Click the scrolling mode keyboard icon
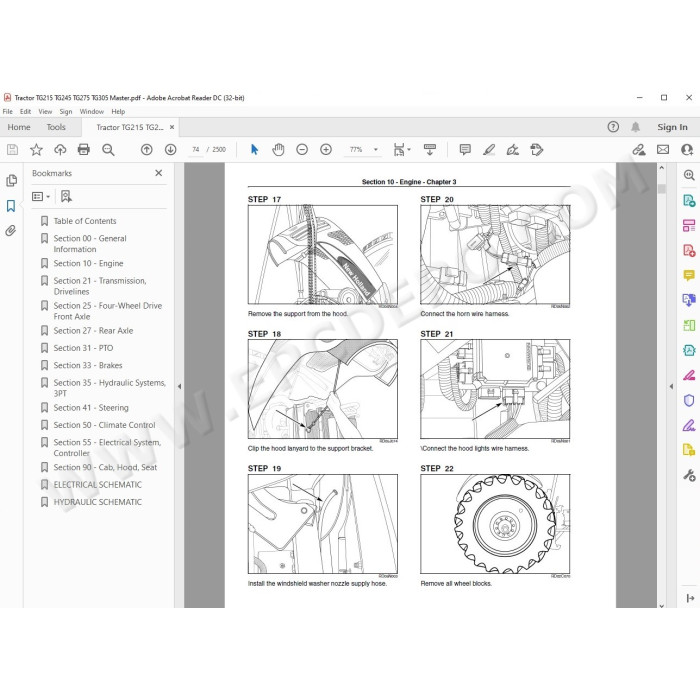Image resolution: width=700 pixels, height=700 pixels. [x=429, y=150]
